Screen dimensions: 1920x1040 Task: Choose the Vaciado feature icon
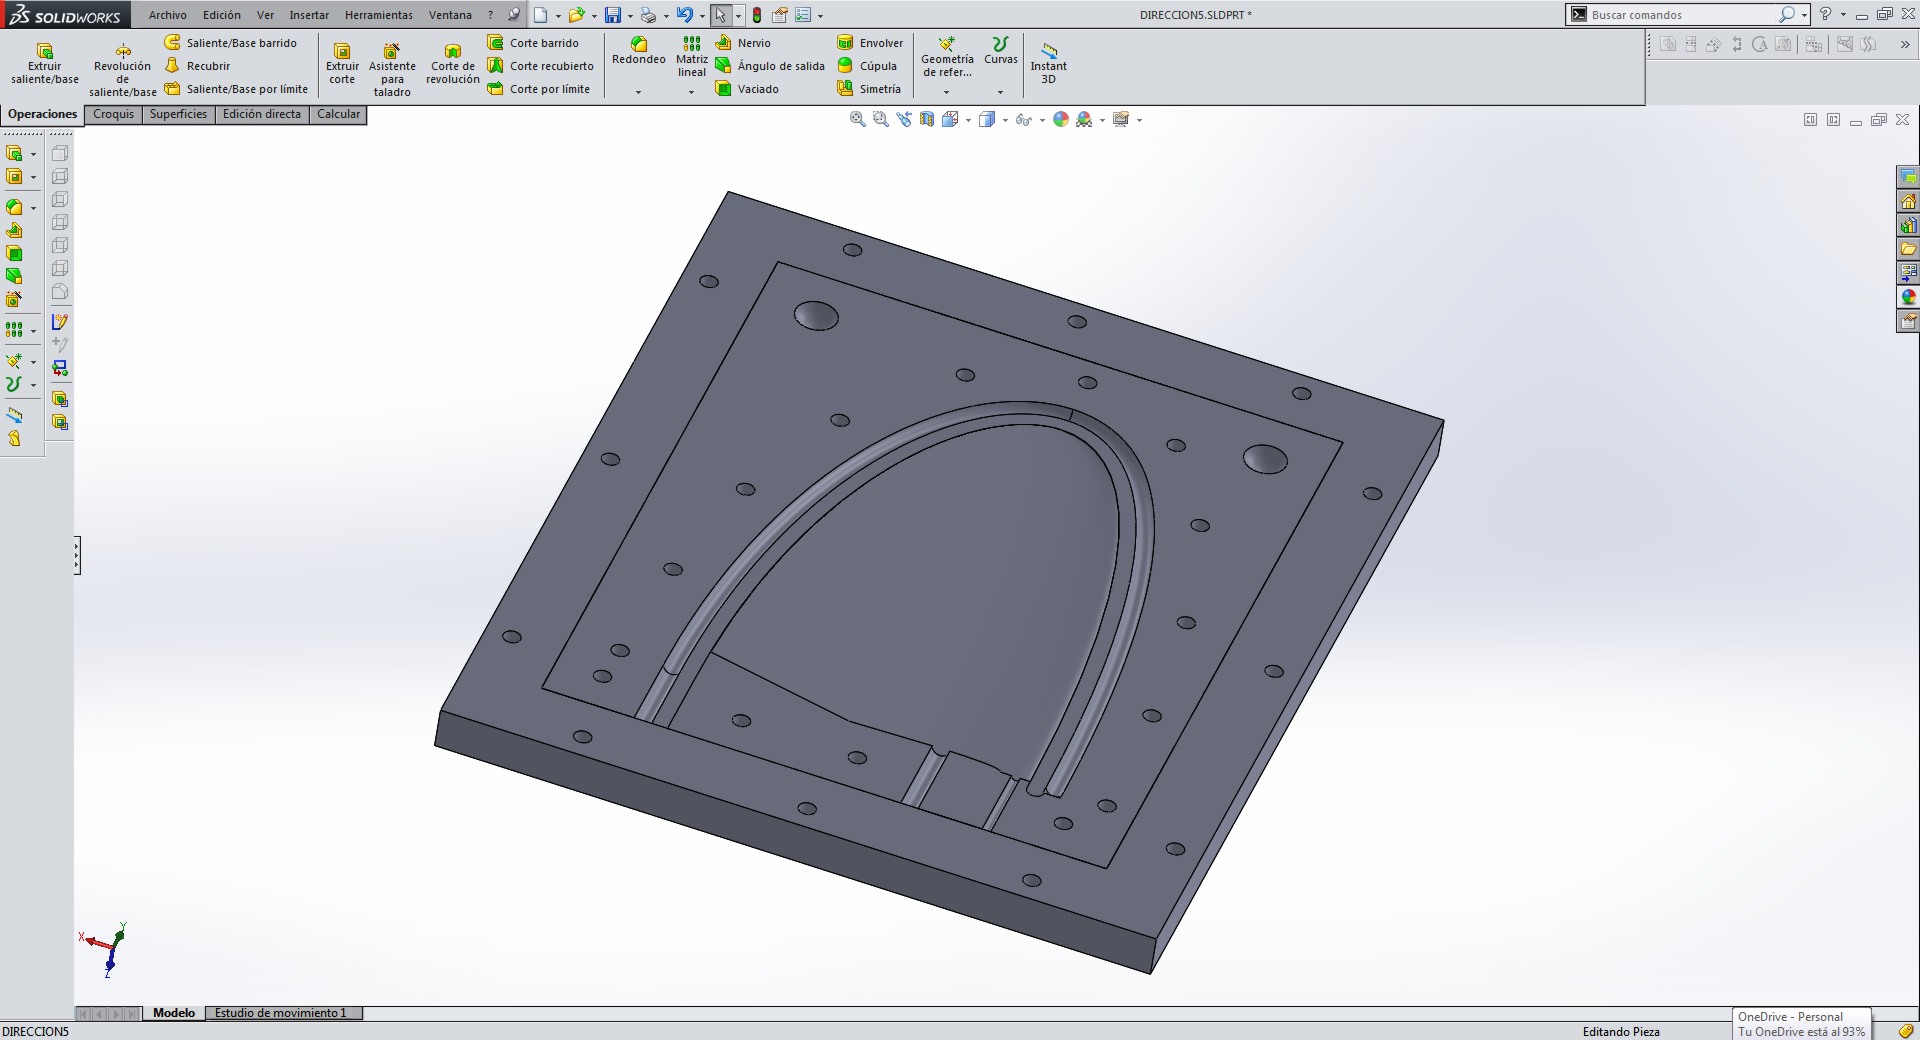pyautogui.click(x=724, y=89)
